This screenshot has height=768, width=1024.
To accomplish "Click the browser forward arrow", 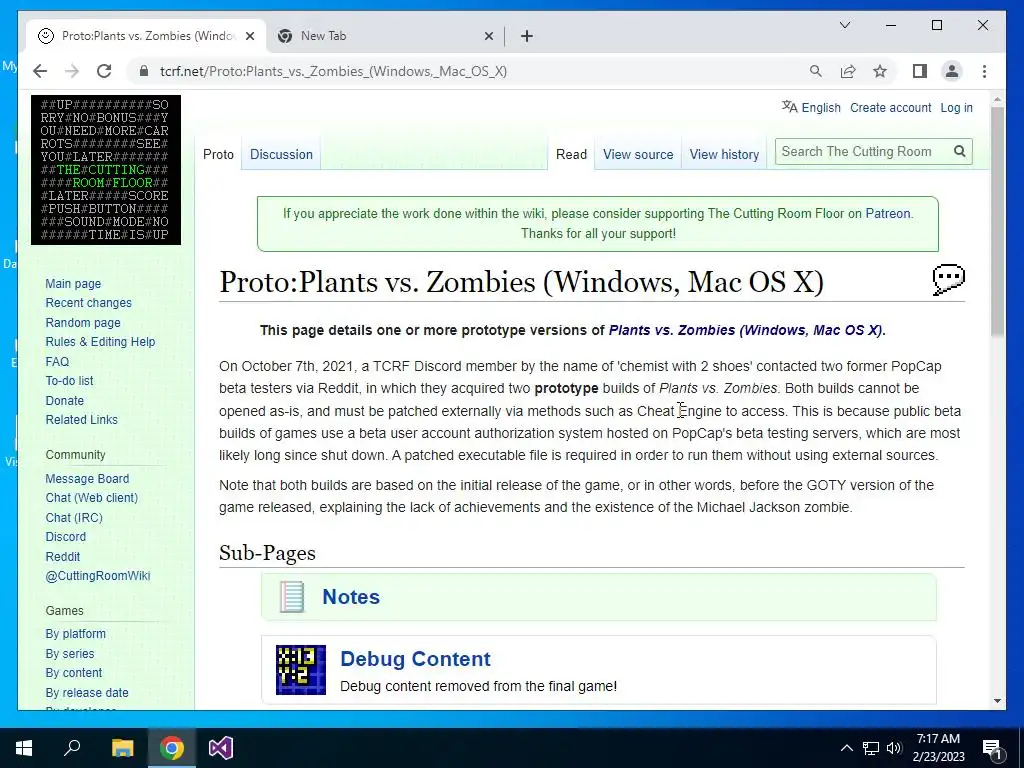I will coord(72,71).
